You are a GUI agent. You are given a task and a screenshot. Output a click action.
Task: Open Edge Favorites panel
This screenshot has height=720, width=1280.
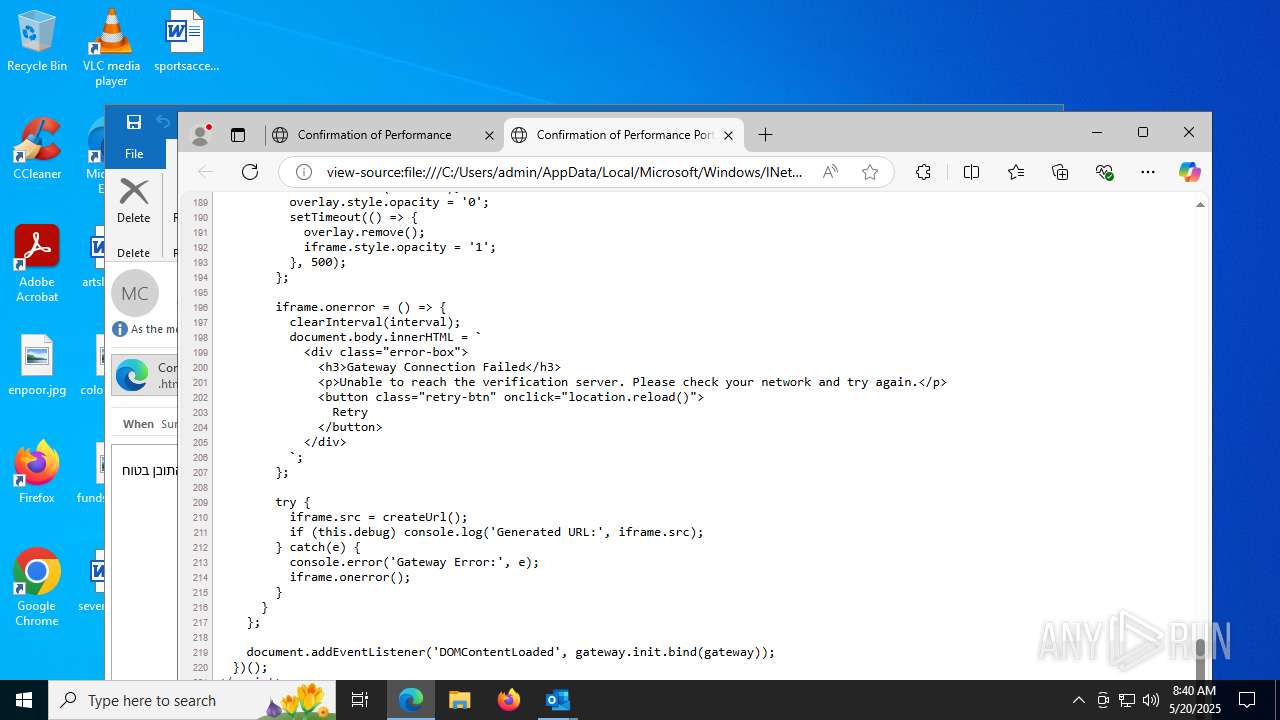1016,172
